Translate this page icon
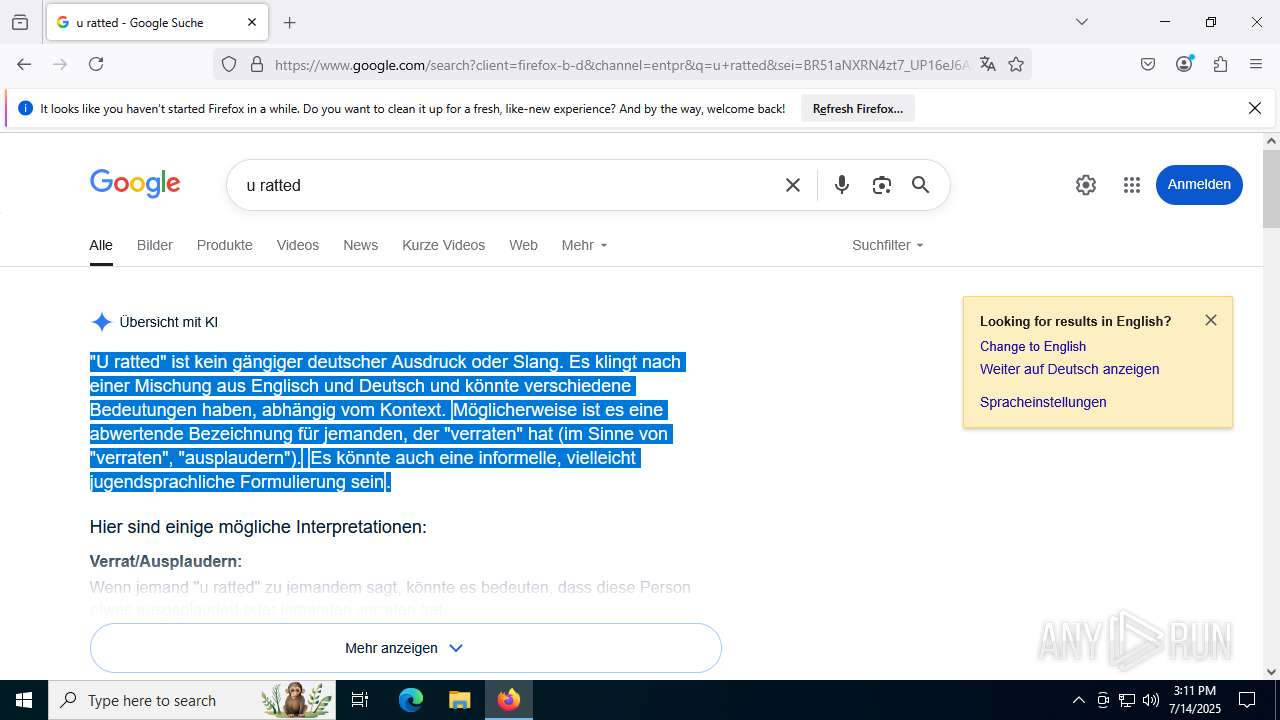Screen dimensions: 1280x720 [x=988, y=64]
